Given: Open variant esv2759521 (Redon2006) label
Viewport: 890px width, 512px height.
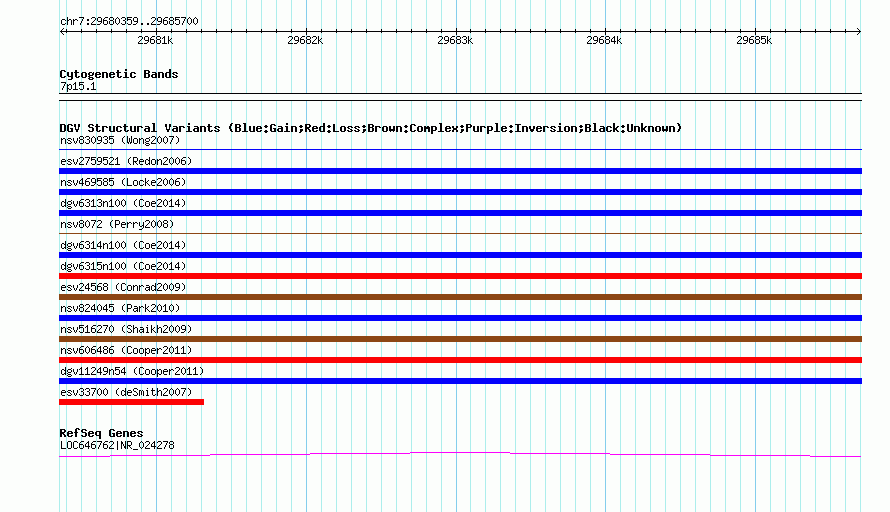Looking at the screenshot, I should tap(126, 161).
